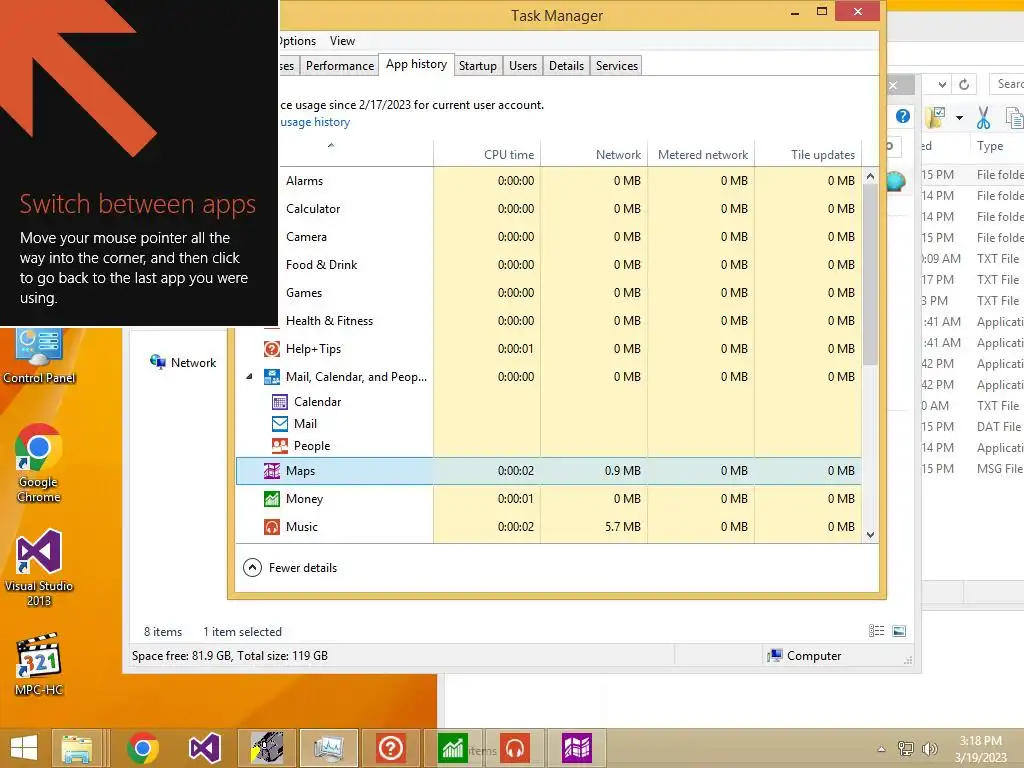
Task: Click the MSG File entry in Explorer
Action: point(999,469)
